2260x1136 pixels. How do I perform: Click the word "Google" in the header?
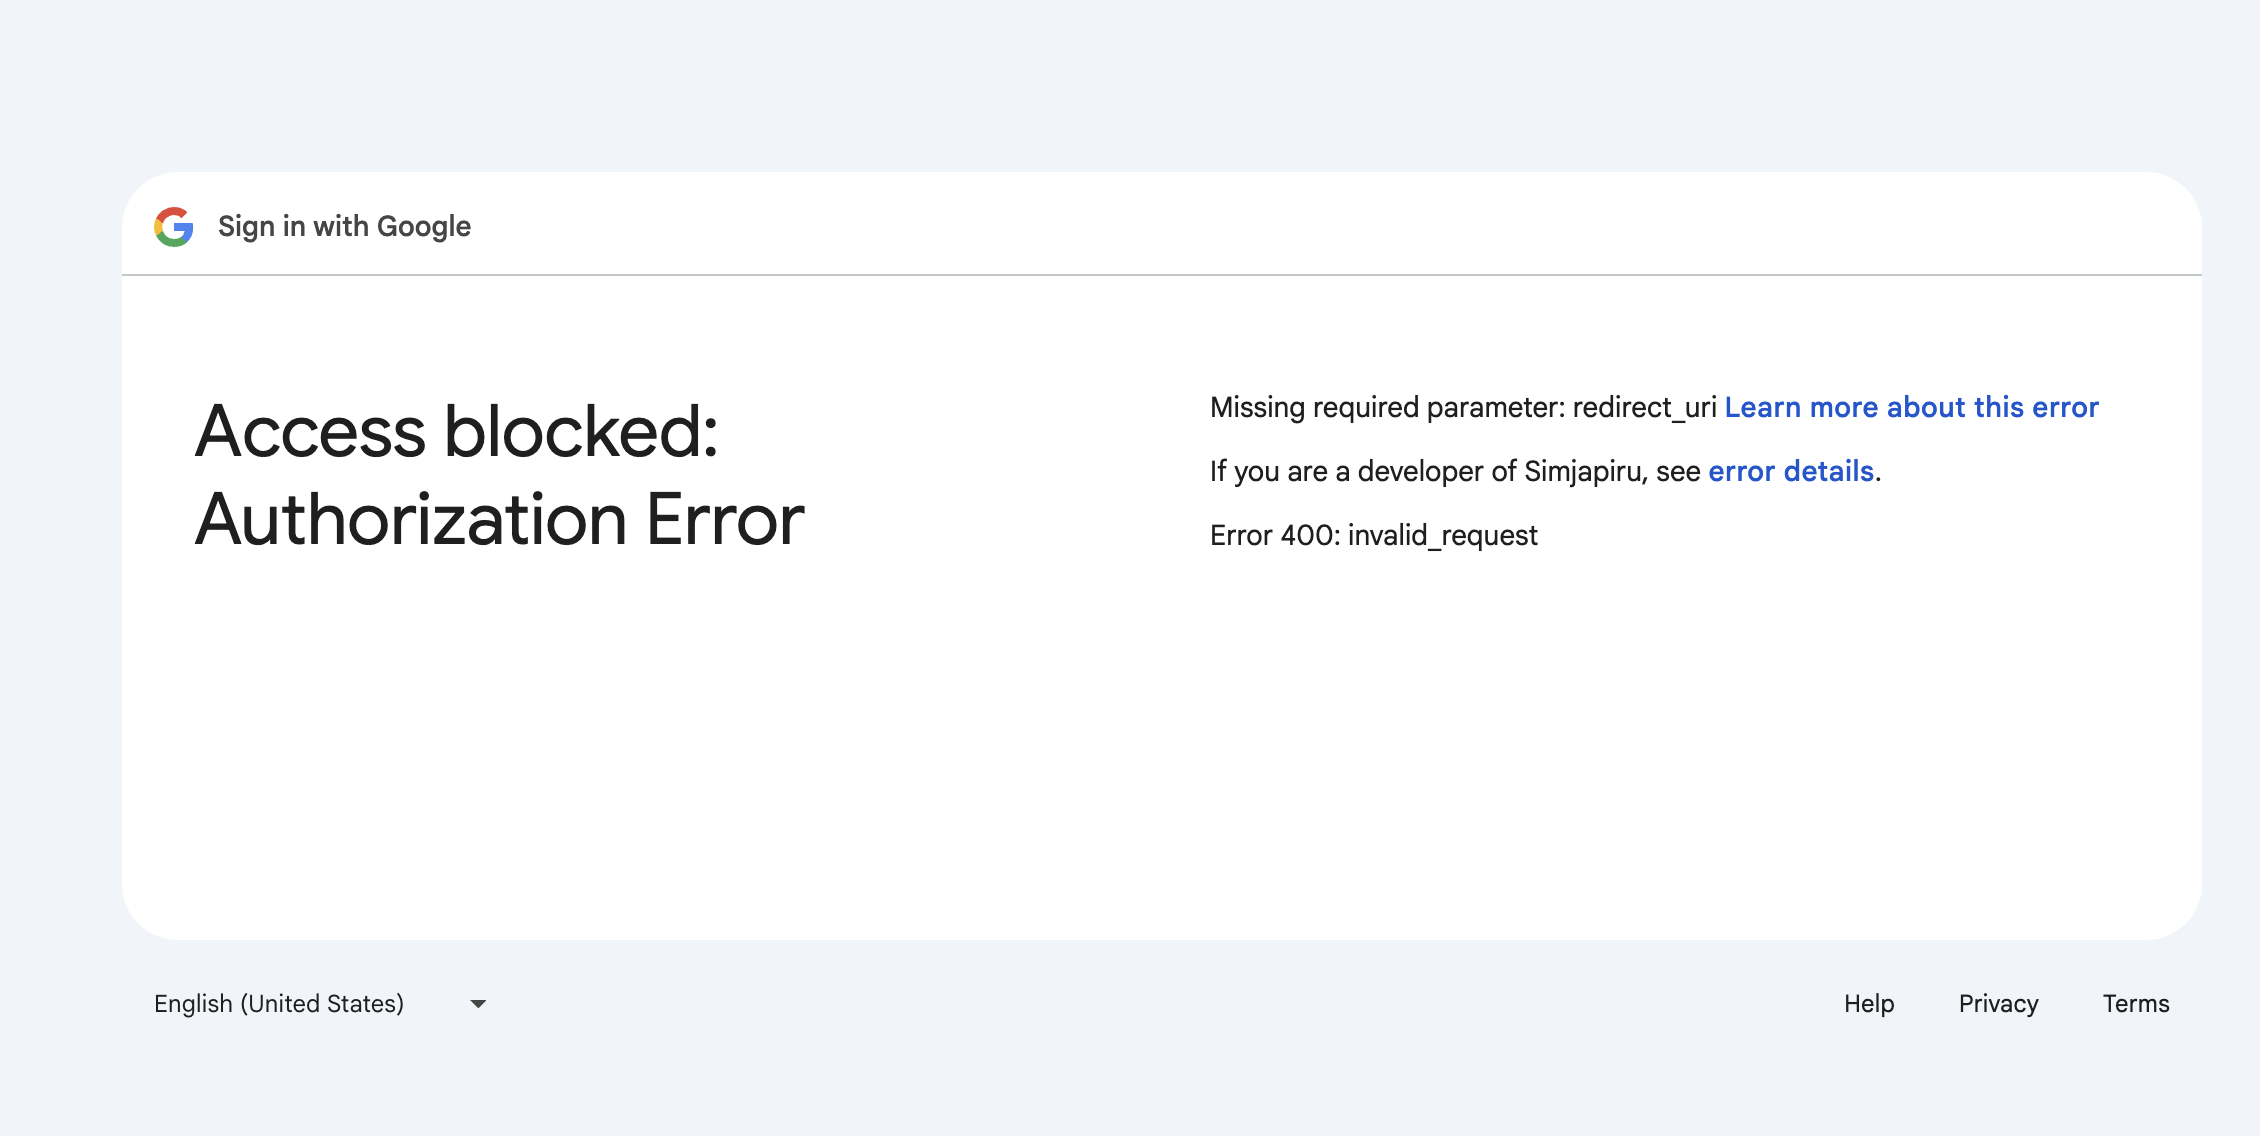(424, 227)
